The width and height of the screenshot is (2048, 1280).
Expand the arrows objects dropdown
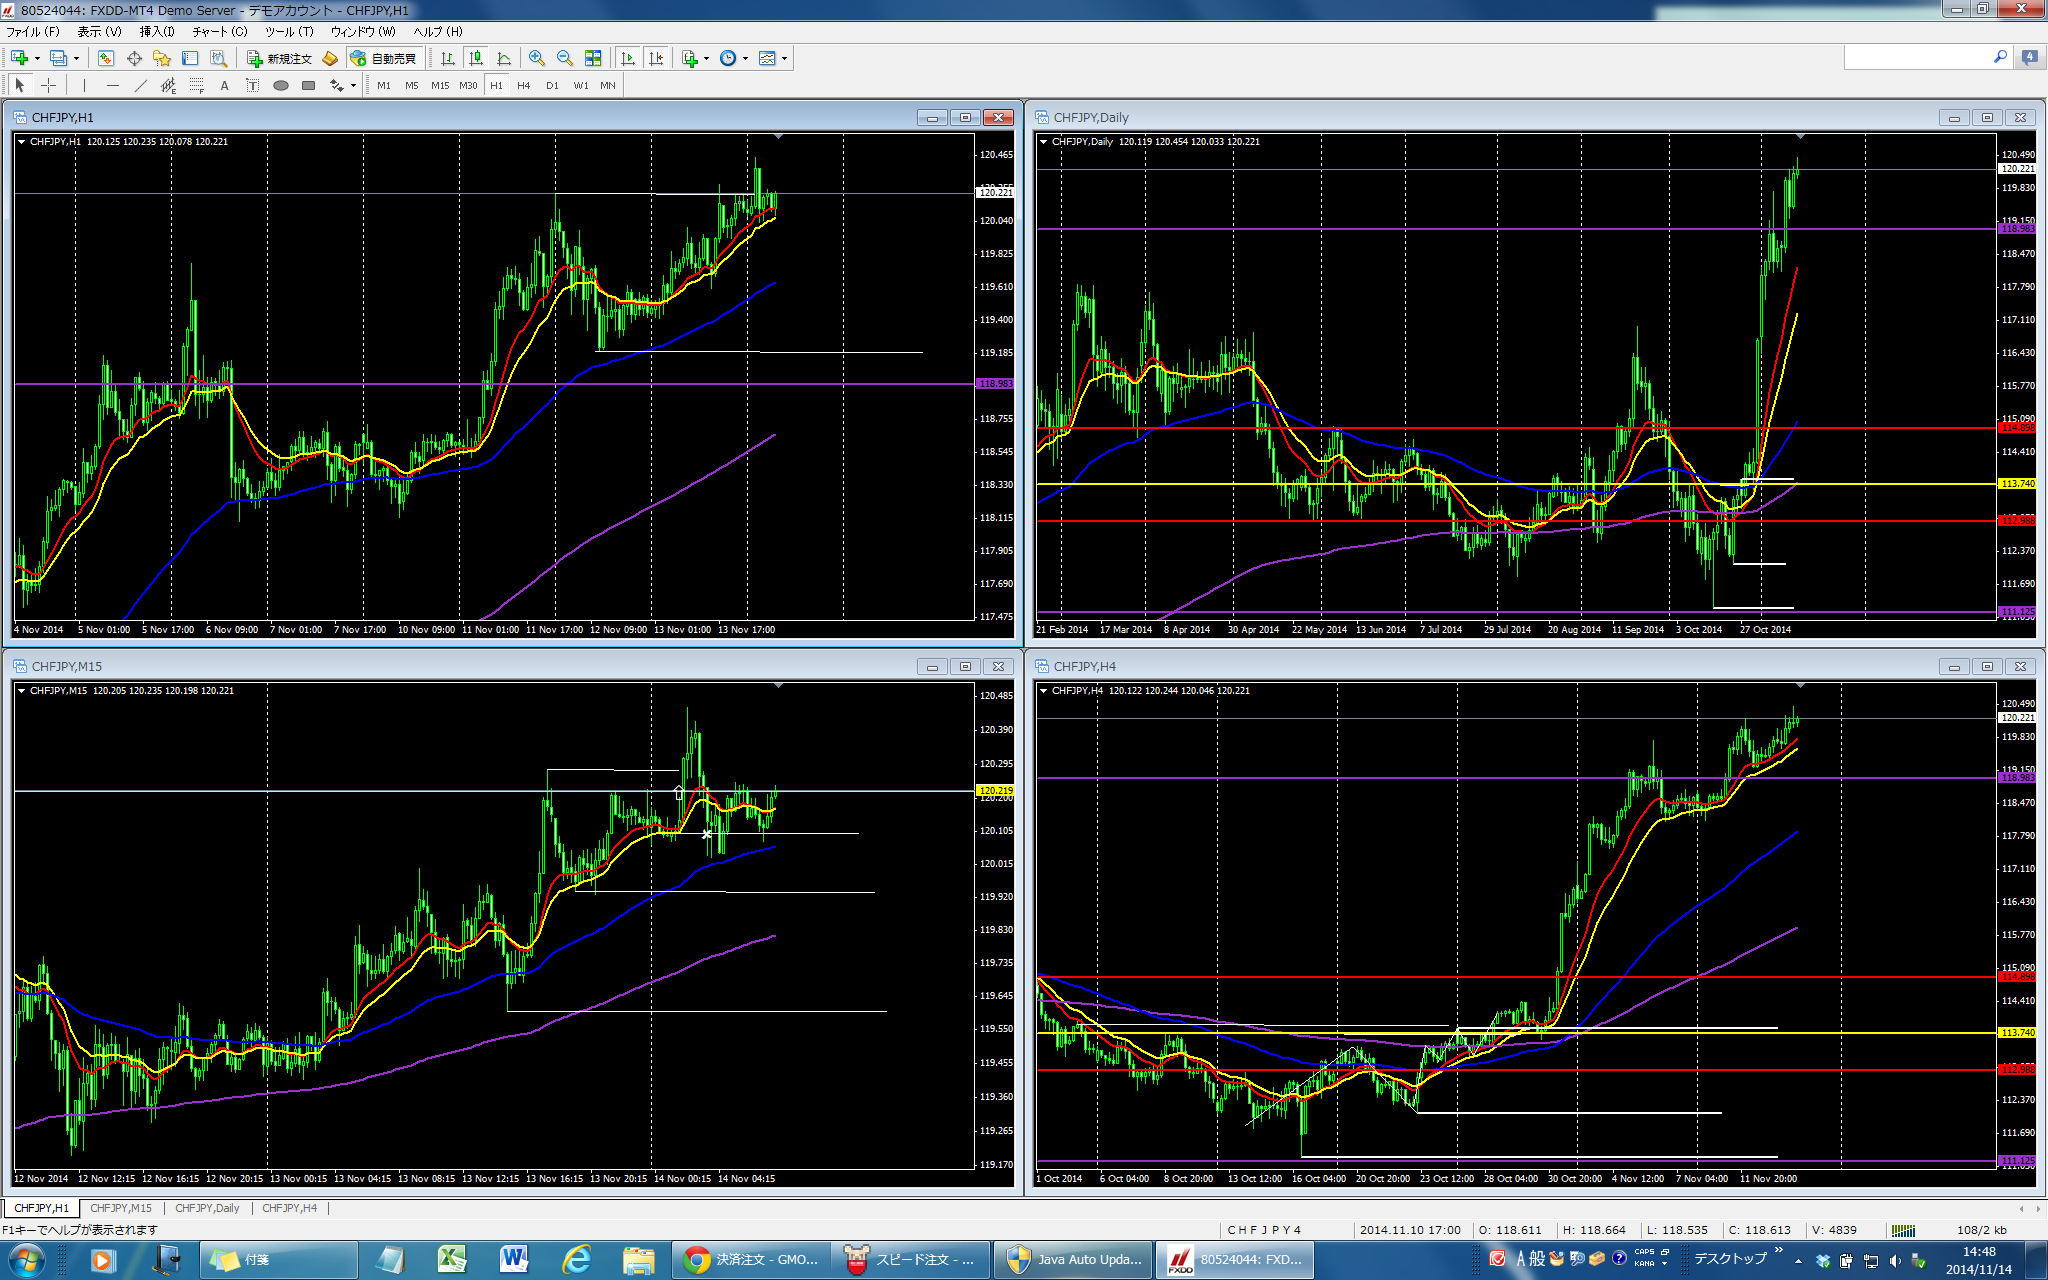[353, 86]
